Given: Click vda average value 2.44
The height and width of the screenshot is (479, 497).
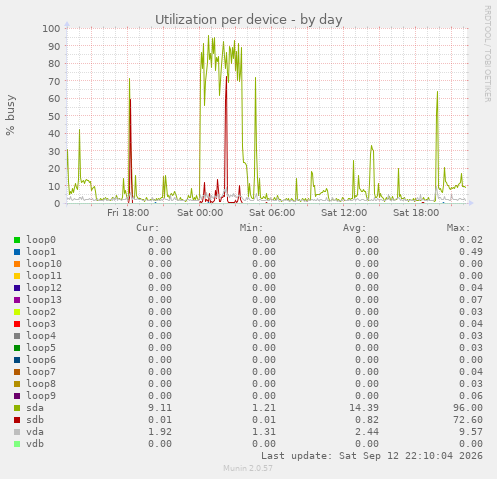Looking at the screenshot, I should coord(367,432).
